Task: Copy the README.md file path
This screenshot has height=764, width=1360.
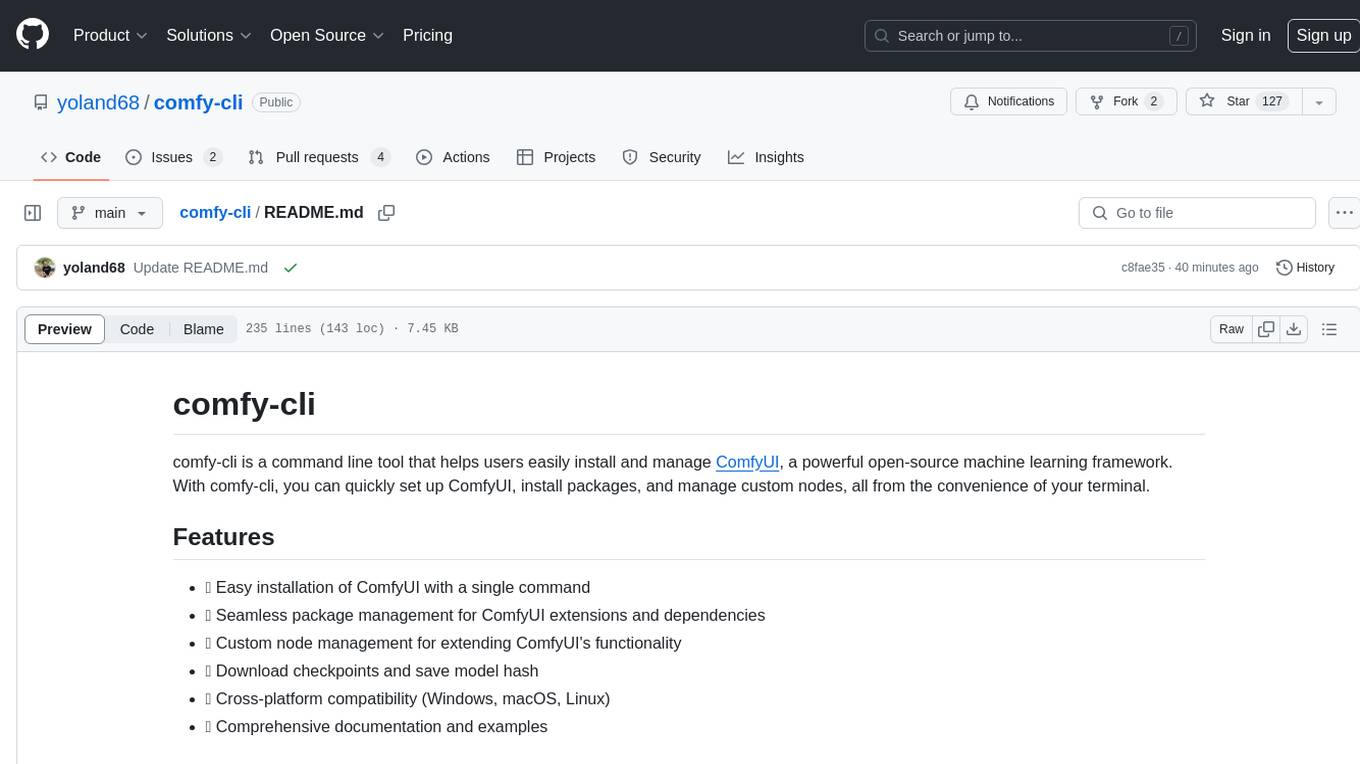Action: [x=387, y=213]
